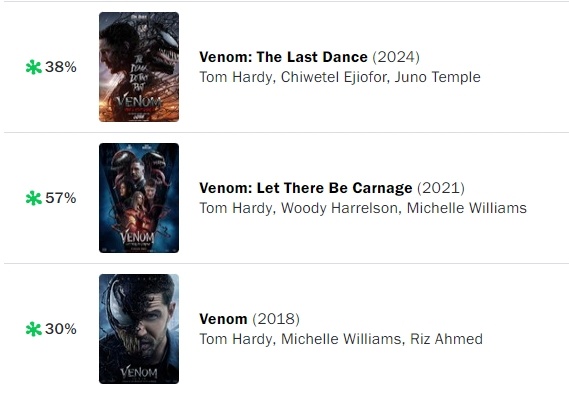The width and height of the screenshot is (569, 394).
Task: Click the 57% score text
Action: click(61, 198)
